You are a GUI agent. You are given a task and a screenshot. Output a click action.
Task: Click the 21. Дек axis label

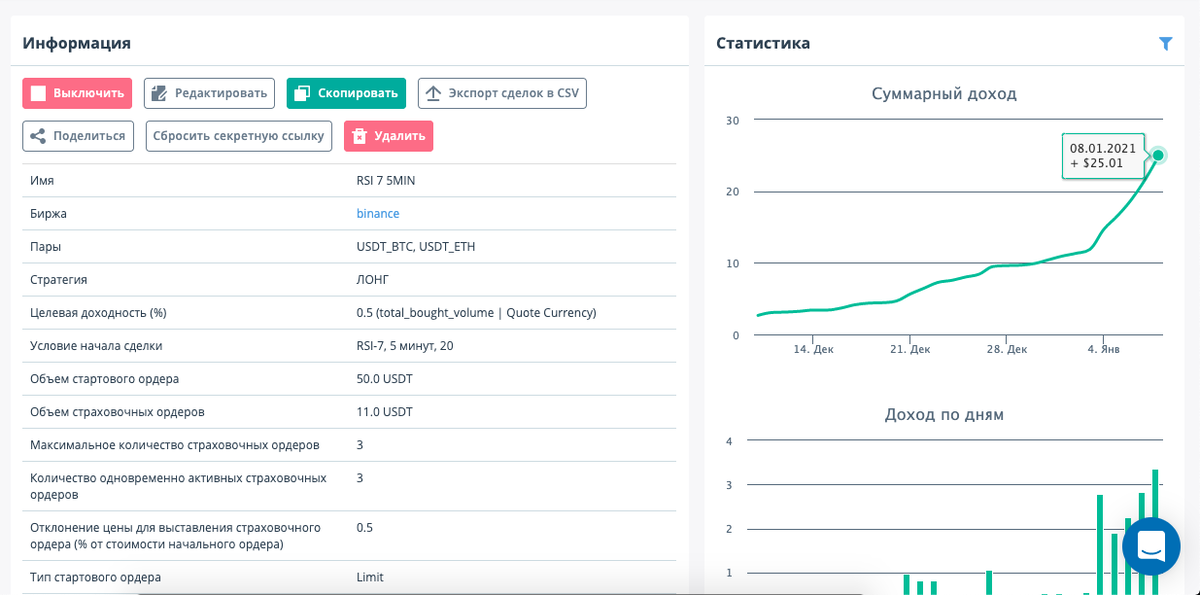(x=910, y=350)
